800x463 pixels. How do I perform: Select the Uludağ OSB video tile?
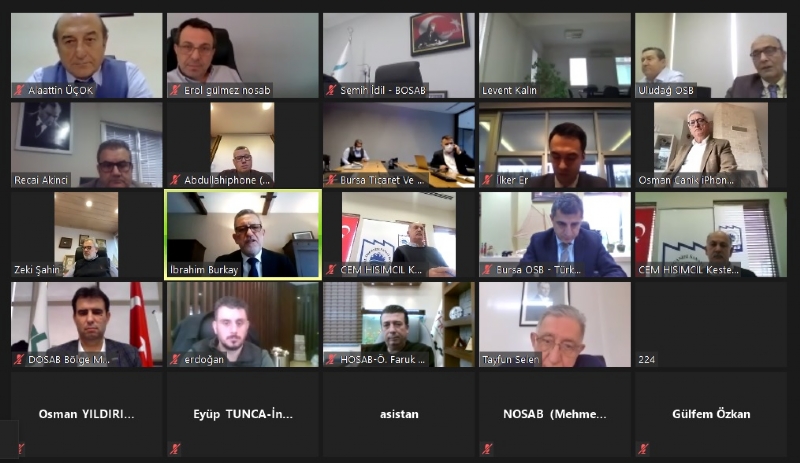pyautogui.click(x=711, y=55)
